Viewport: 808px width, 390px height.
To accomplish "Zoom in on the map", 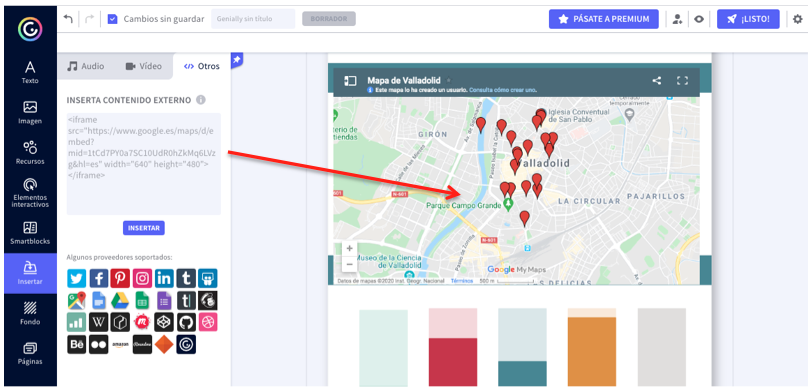I will click(349, 248).
